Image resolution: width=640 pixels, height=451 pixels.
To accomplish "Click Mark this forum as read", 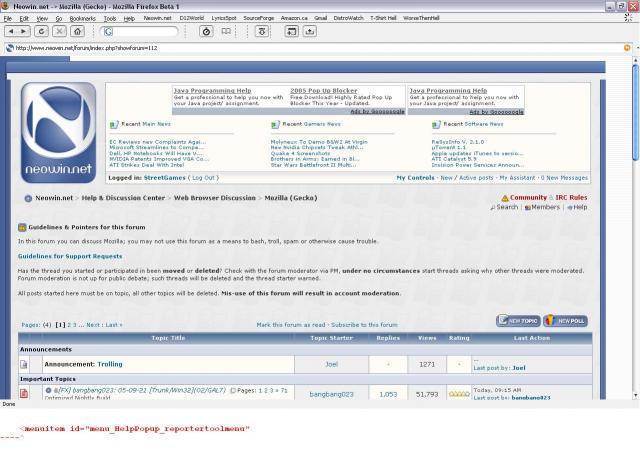I will tap(291, 325).
